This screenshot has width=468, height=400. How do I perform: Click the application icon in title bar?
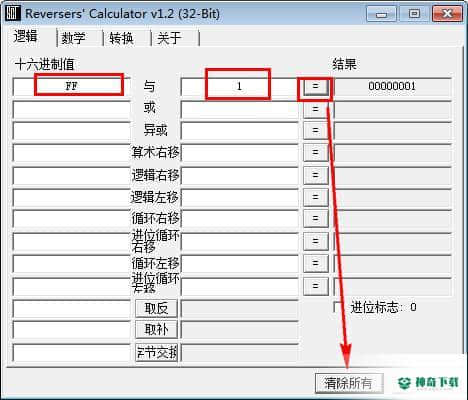[13, 13]
